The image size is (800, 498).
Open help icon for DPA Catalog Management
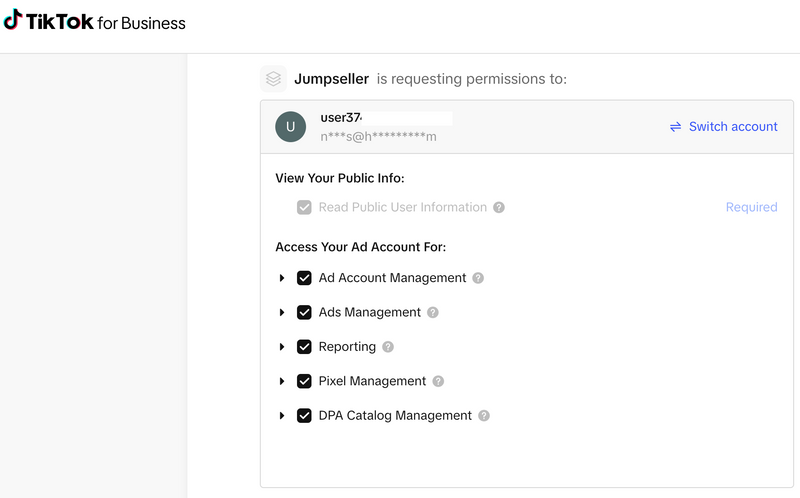(x=484, y=416)
